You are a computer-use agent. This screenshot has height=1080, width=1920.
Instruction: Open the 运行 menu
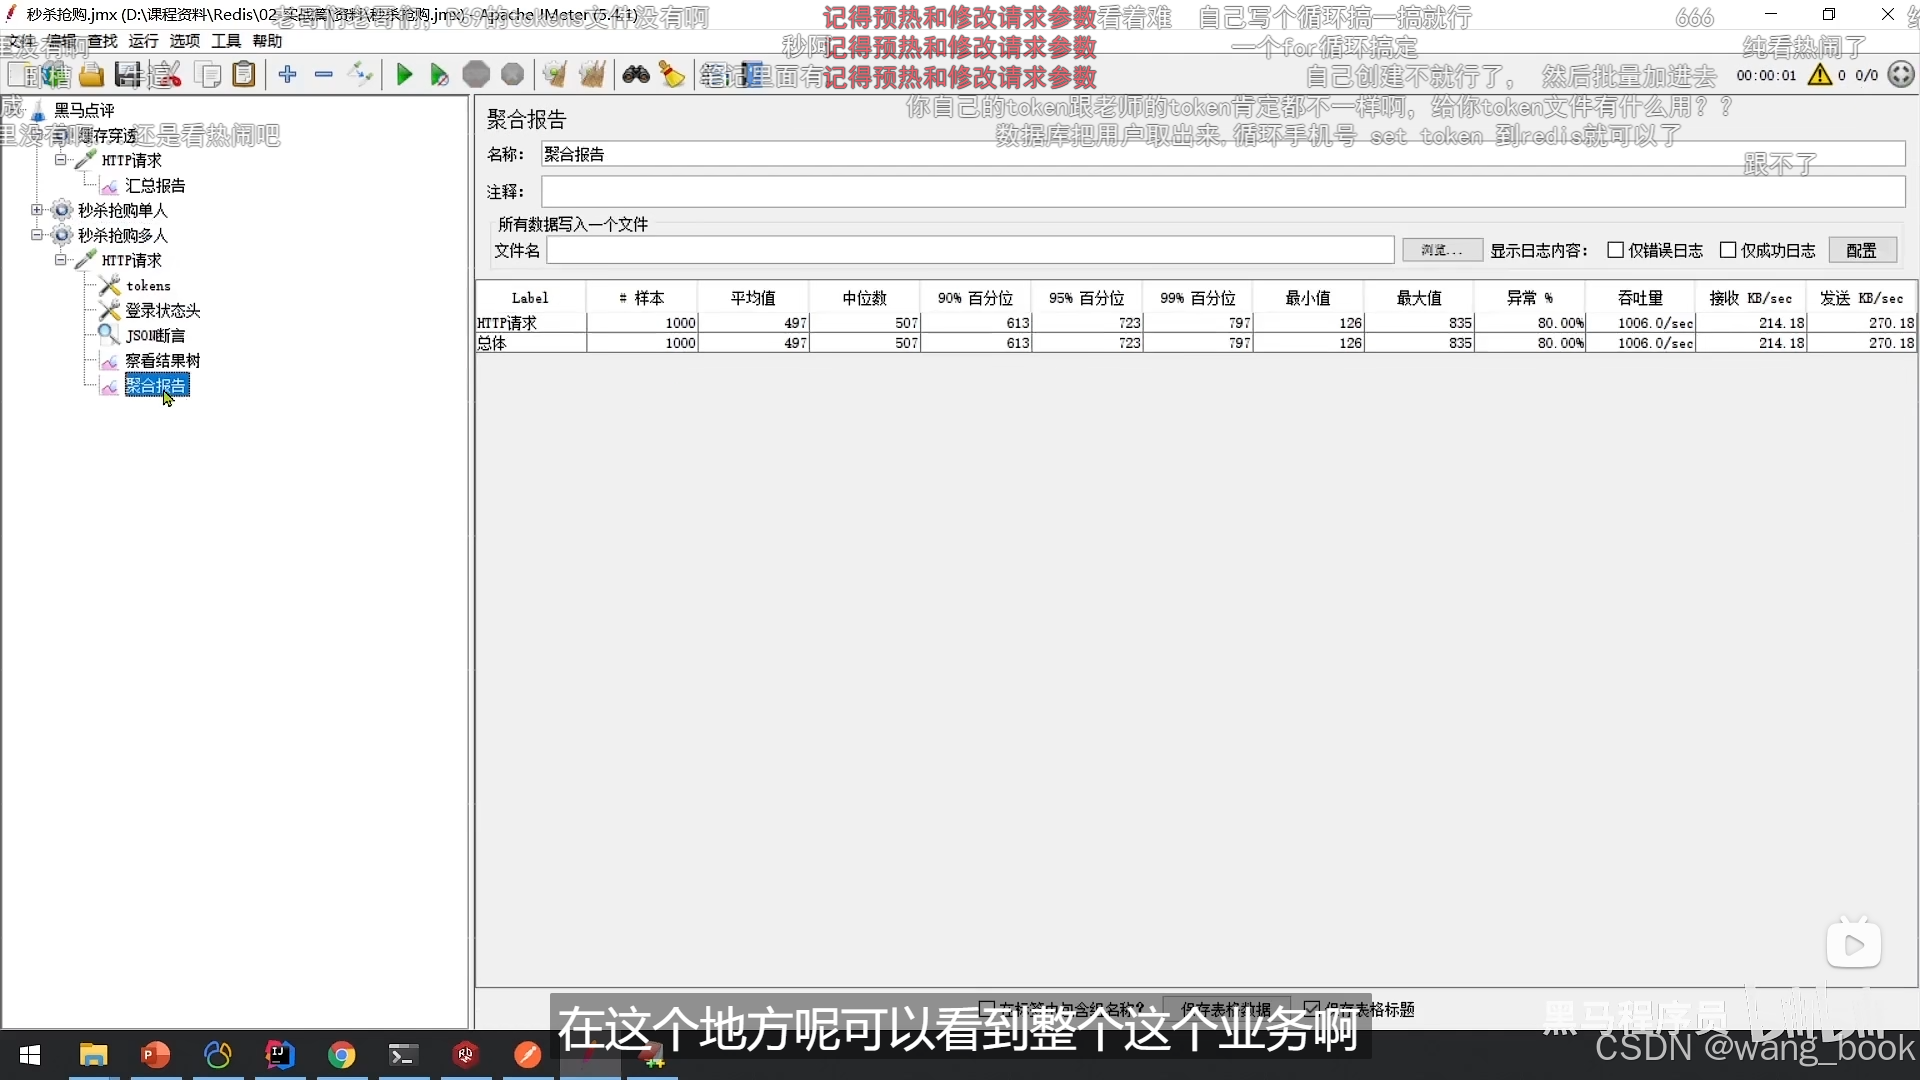[x=143, y=41]
